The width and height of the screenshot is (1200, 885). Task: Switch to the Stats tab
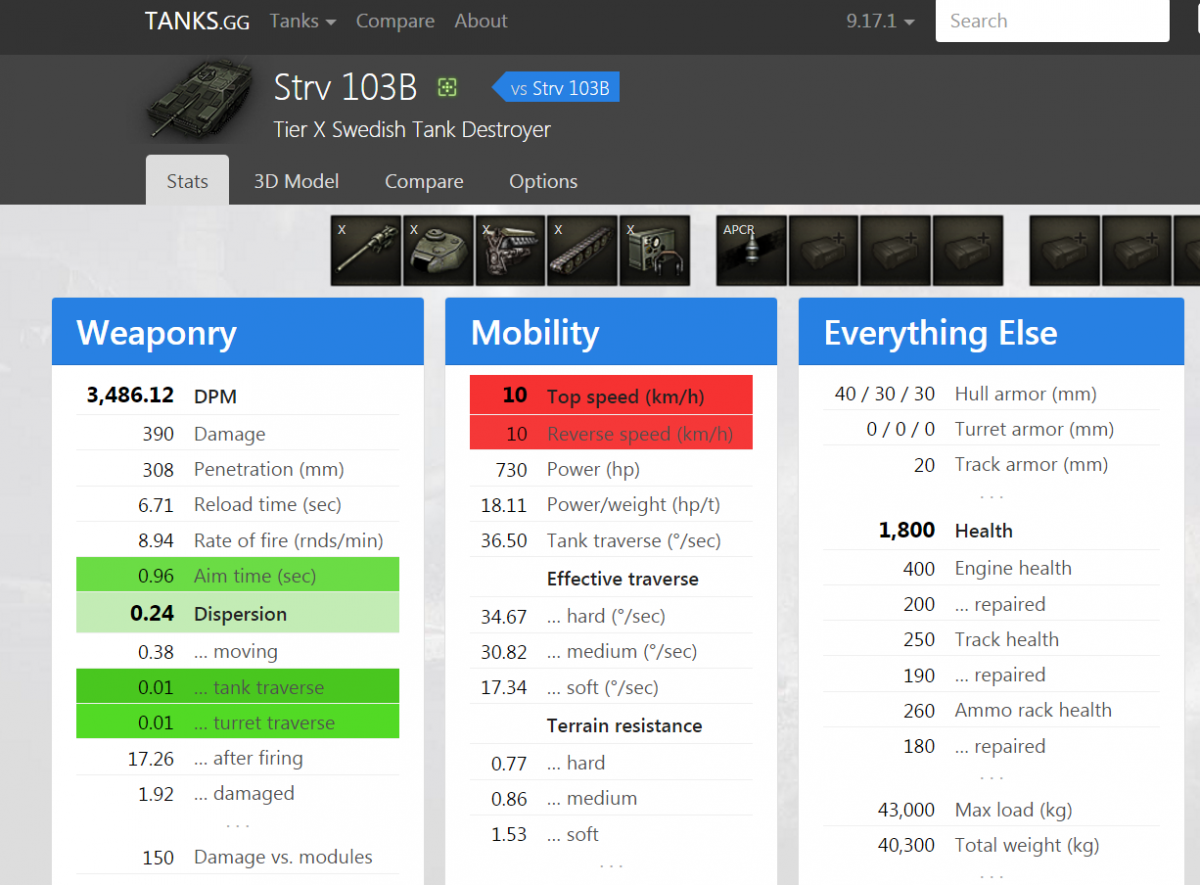click(x=187, y=181)
